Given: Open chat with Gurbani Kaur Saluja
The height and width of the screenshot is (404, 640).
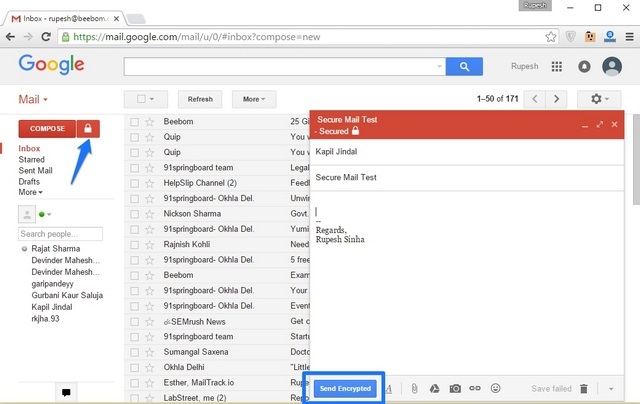Looking at the screenshot, I should (x=67, y=295).
